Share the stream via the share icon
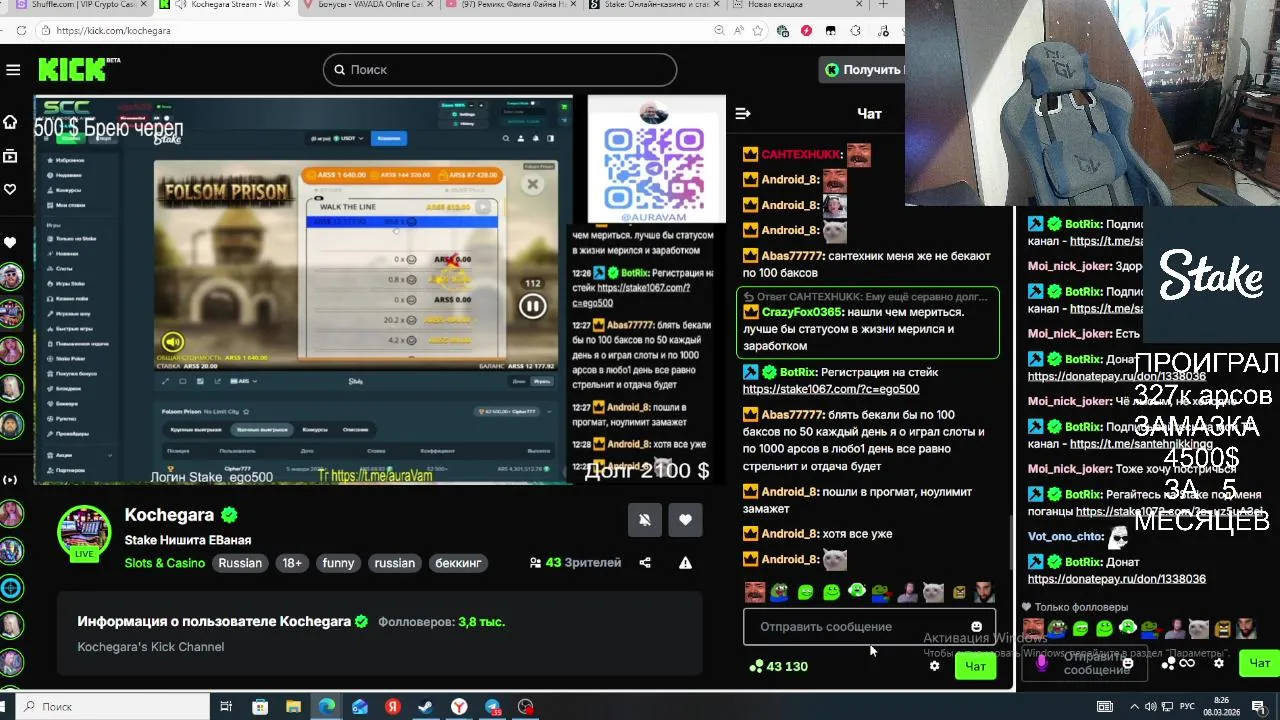Image resolution: width=1280 pixels, height=720 pixels. tap(645, 563)
